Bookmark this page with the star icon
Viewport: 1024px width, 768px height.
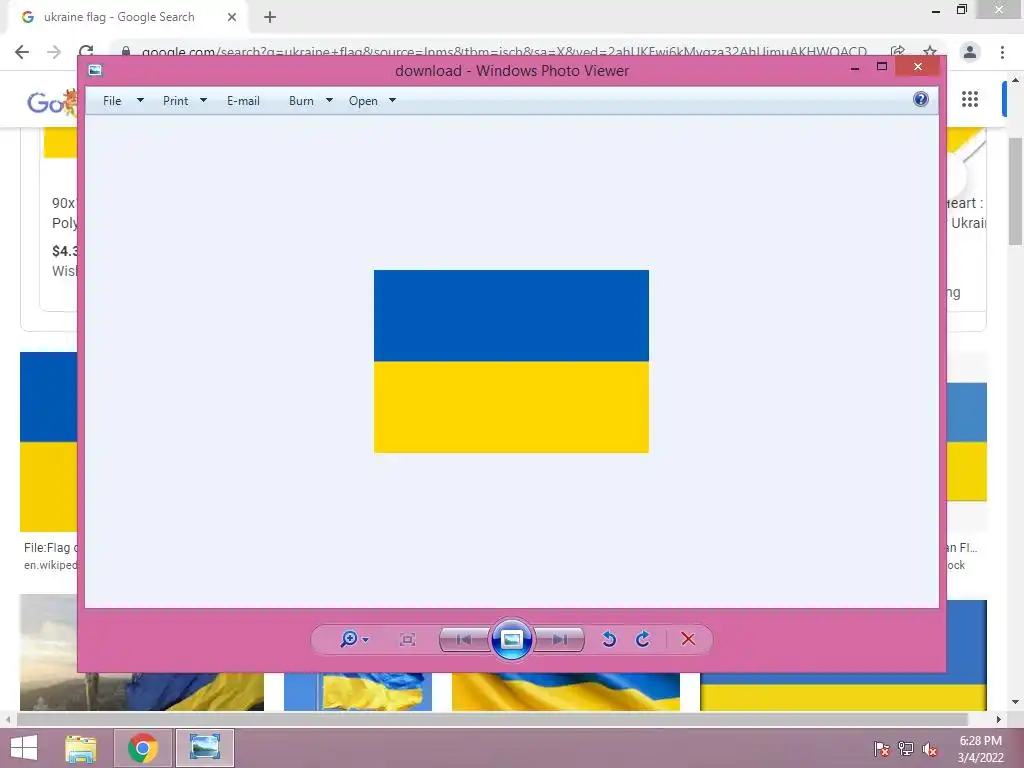[x=930, y=51]
